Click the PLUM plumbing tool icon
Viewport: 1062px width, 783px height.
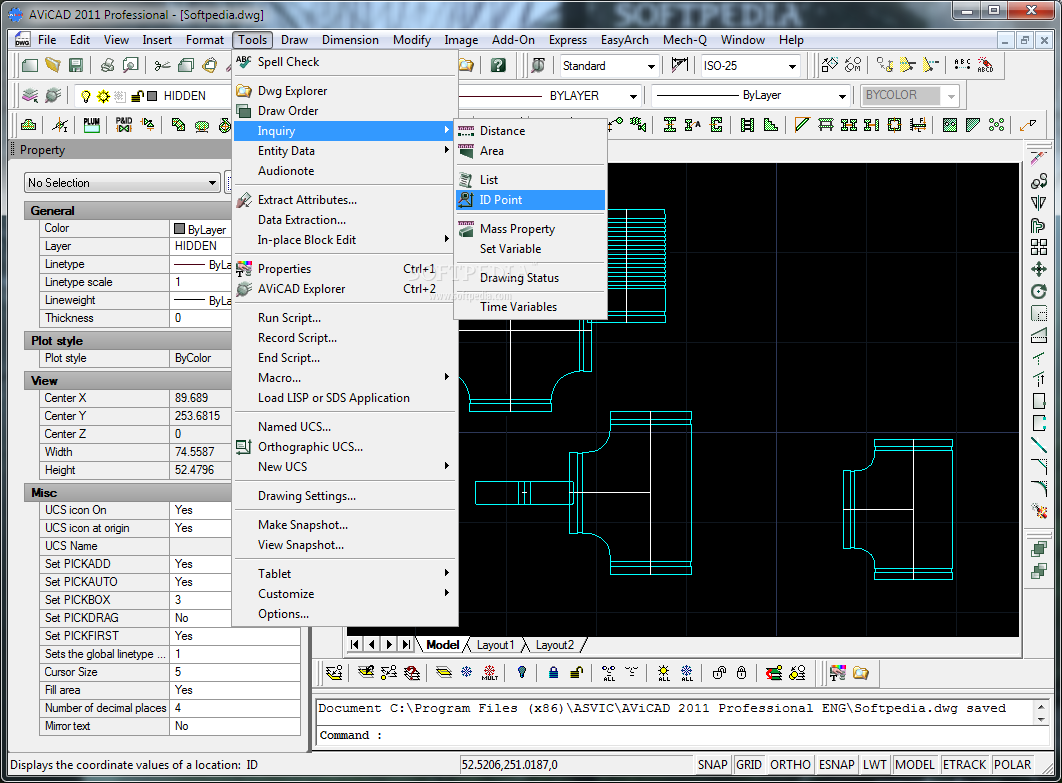[91, 125]
